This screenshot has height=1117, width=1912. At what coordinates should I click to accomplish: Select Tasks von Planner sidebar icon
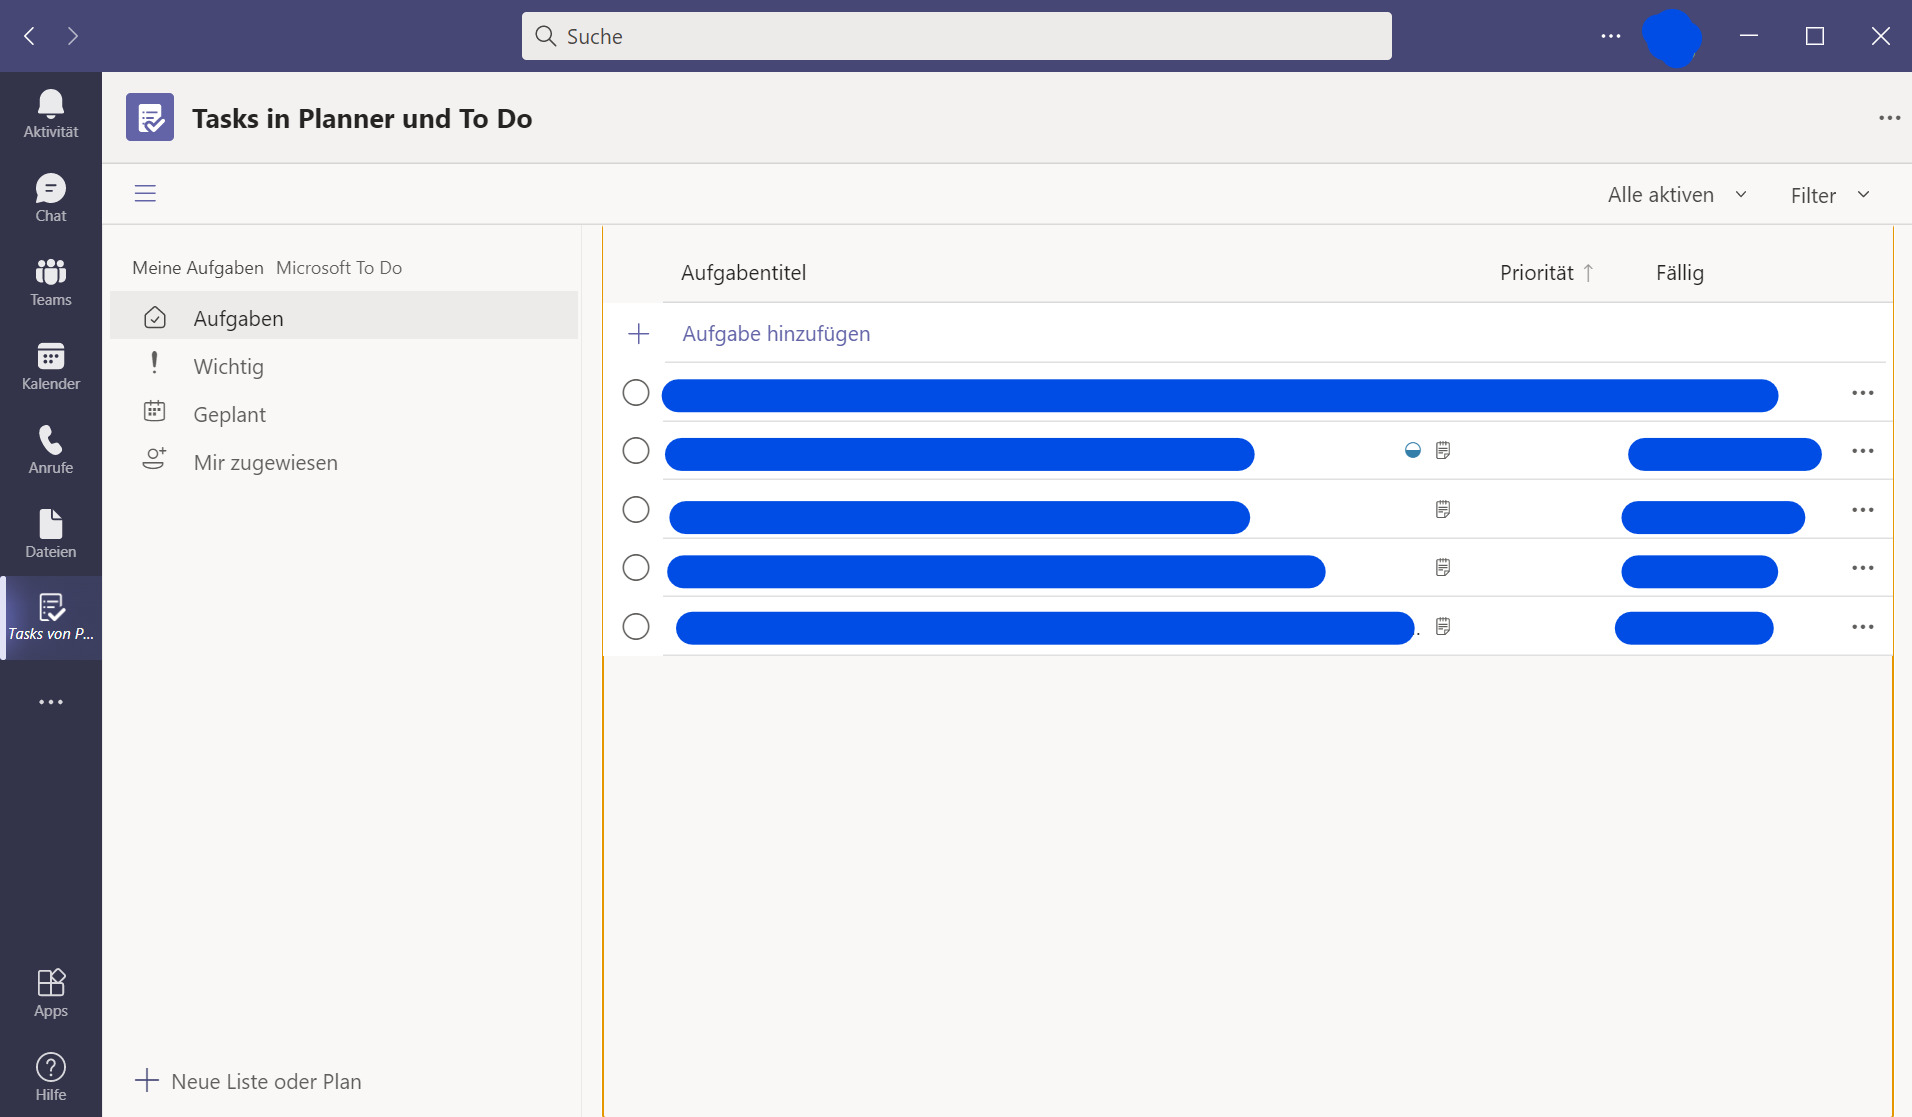click(51, 617)
